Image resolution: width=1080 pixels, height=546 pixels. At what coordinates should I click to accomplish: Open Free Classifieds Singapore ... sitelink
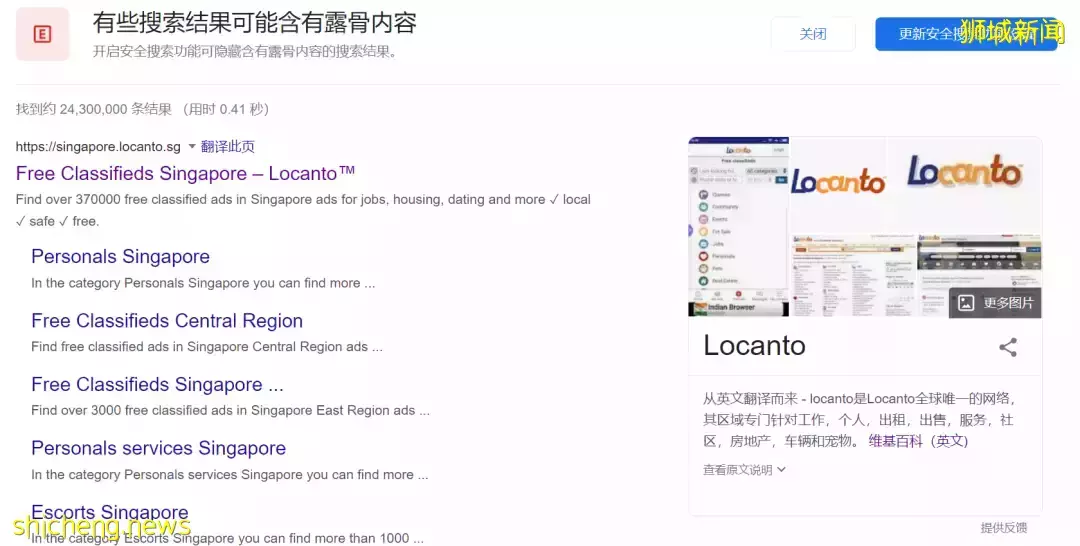(x=157, y=384)
